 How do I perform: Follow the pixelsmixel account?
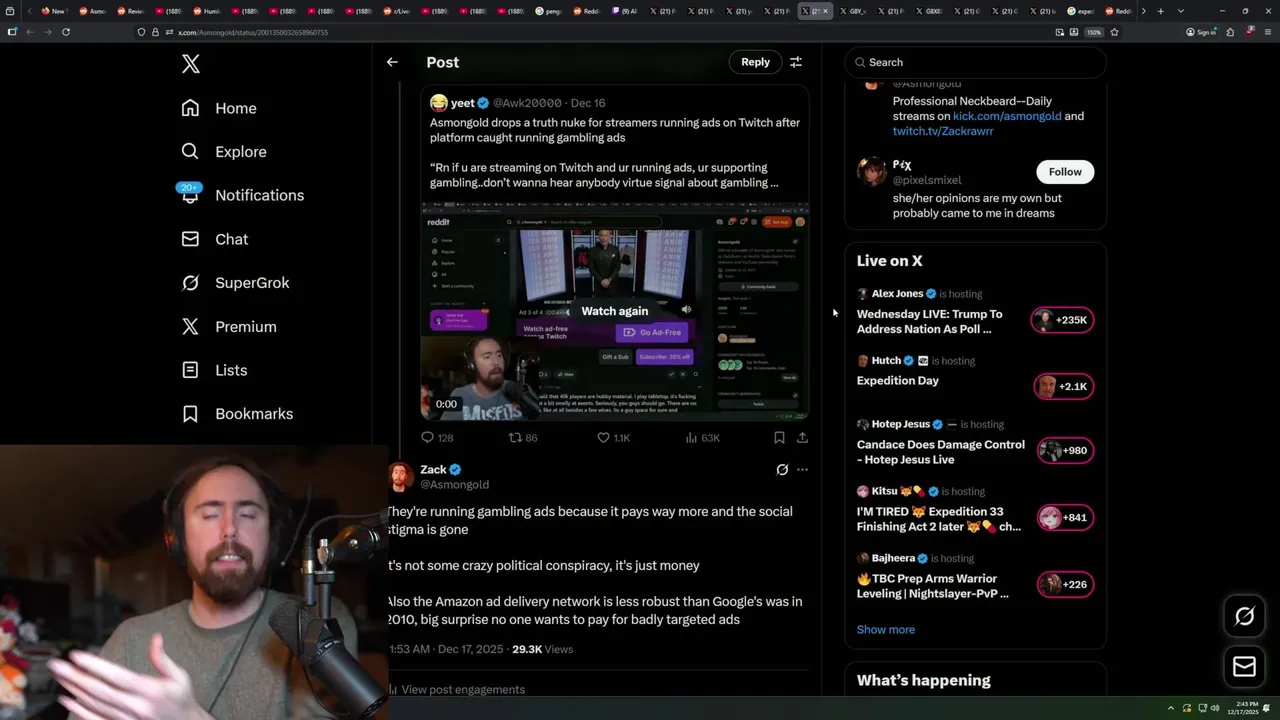pos(1065,172)
